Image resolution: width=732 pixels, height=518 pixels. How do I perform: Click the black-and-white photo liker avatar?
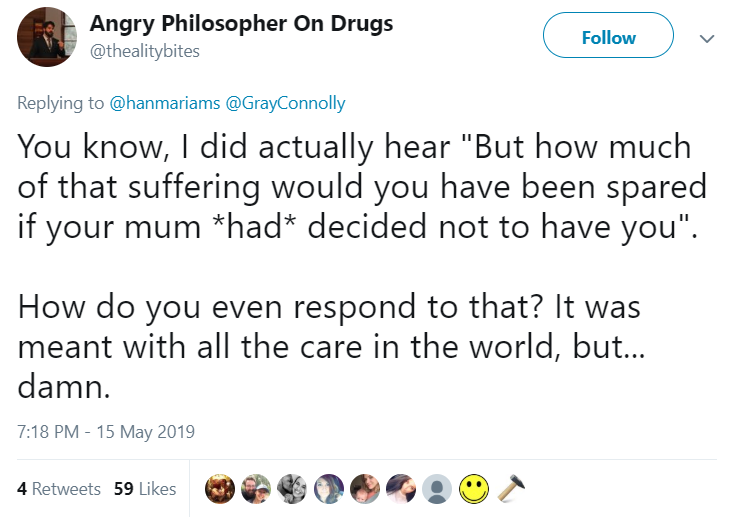[293, 489]
